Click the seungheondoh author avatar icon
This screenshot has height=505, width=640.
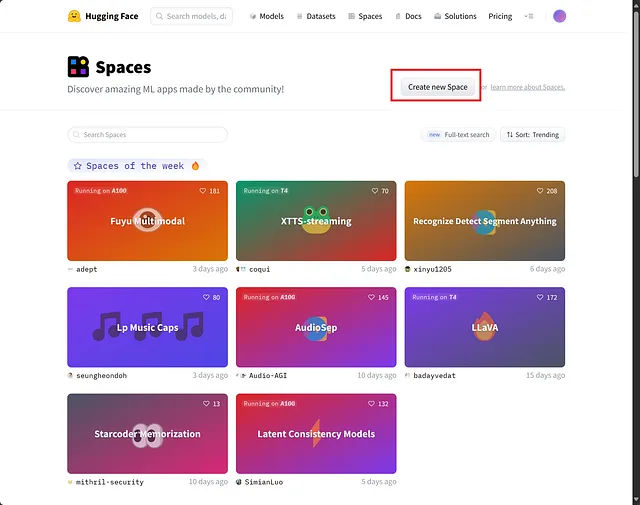(x=70, y=375)
